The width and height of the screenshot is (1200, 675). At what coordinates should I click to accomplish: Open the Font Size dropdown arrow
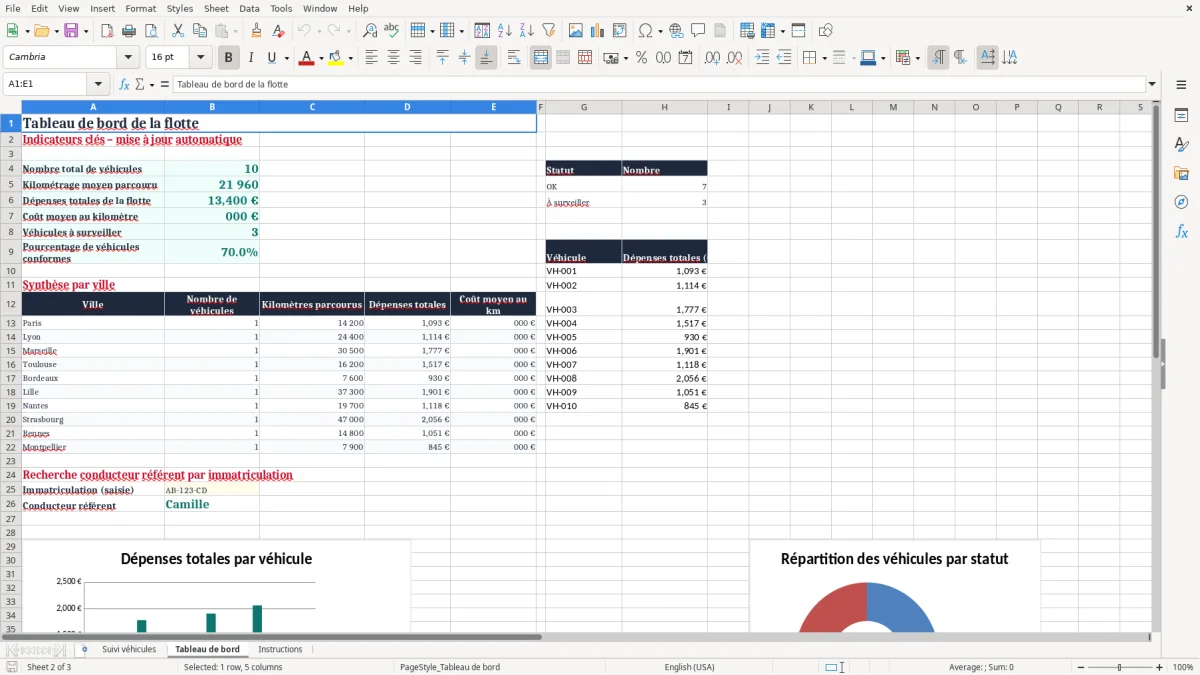[200, 58]
